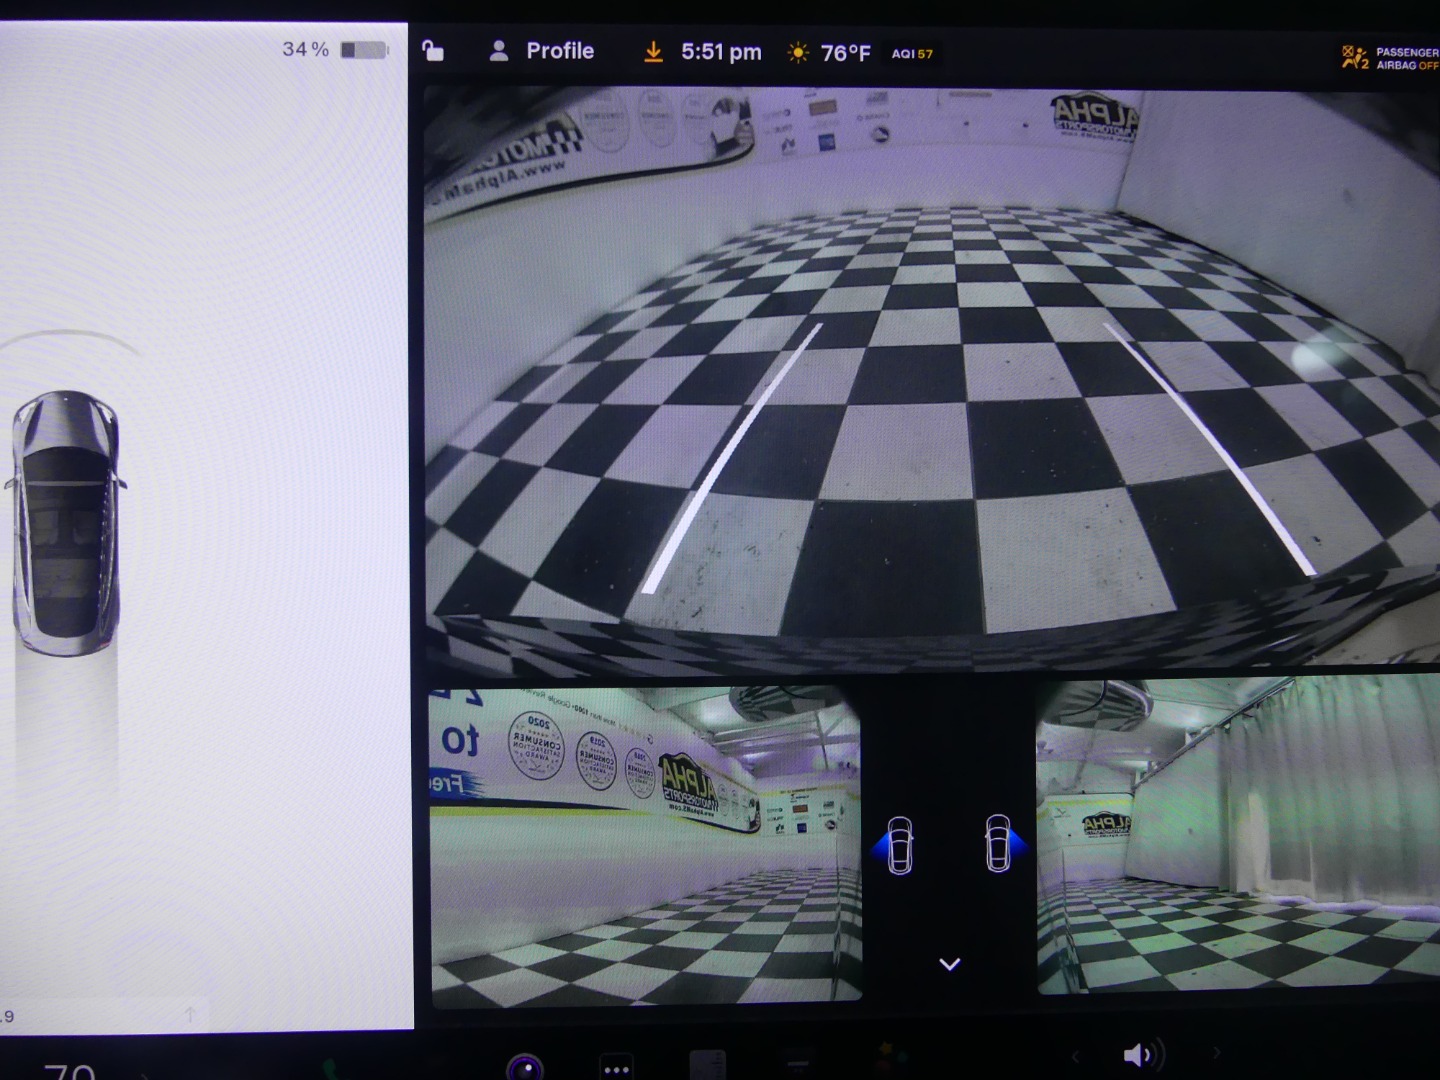
Task: Open the AQI 57 air quality badge
Action: (912, 54)
